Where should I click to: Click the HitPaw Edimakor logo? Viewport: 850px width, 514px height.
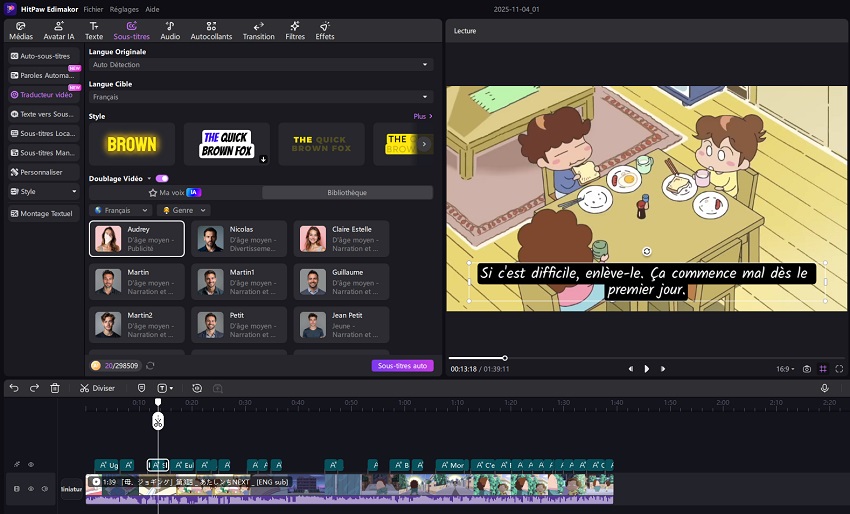pyautogui.click(x=10, y=9)
